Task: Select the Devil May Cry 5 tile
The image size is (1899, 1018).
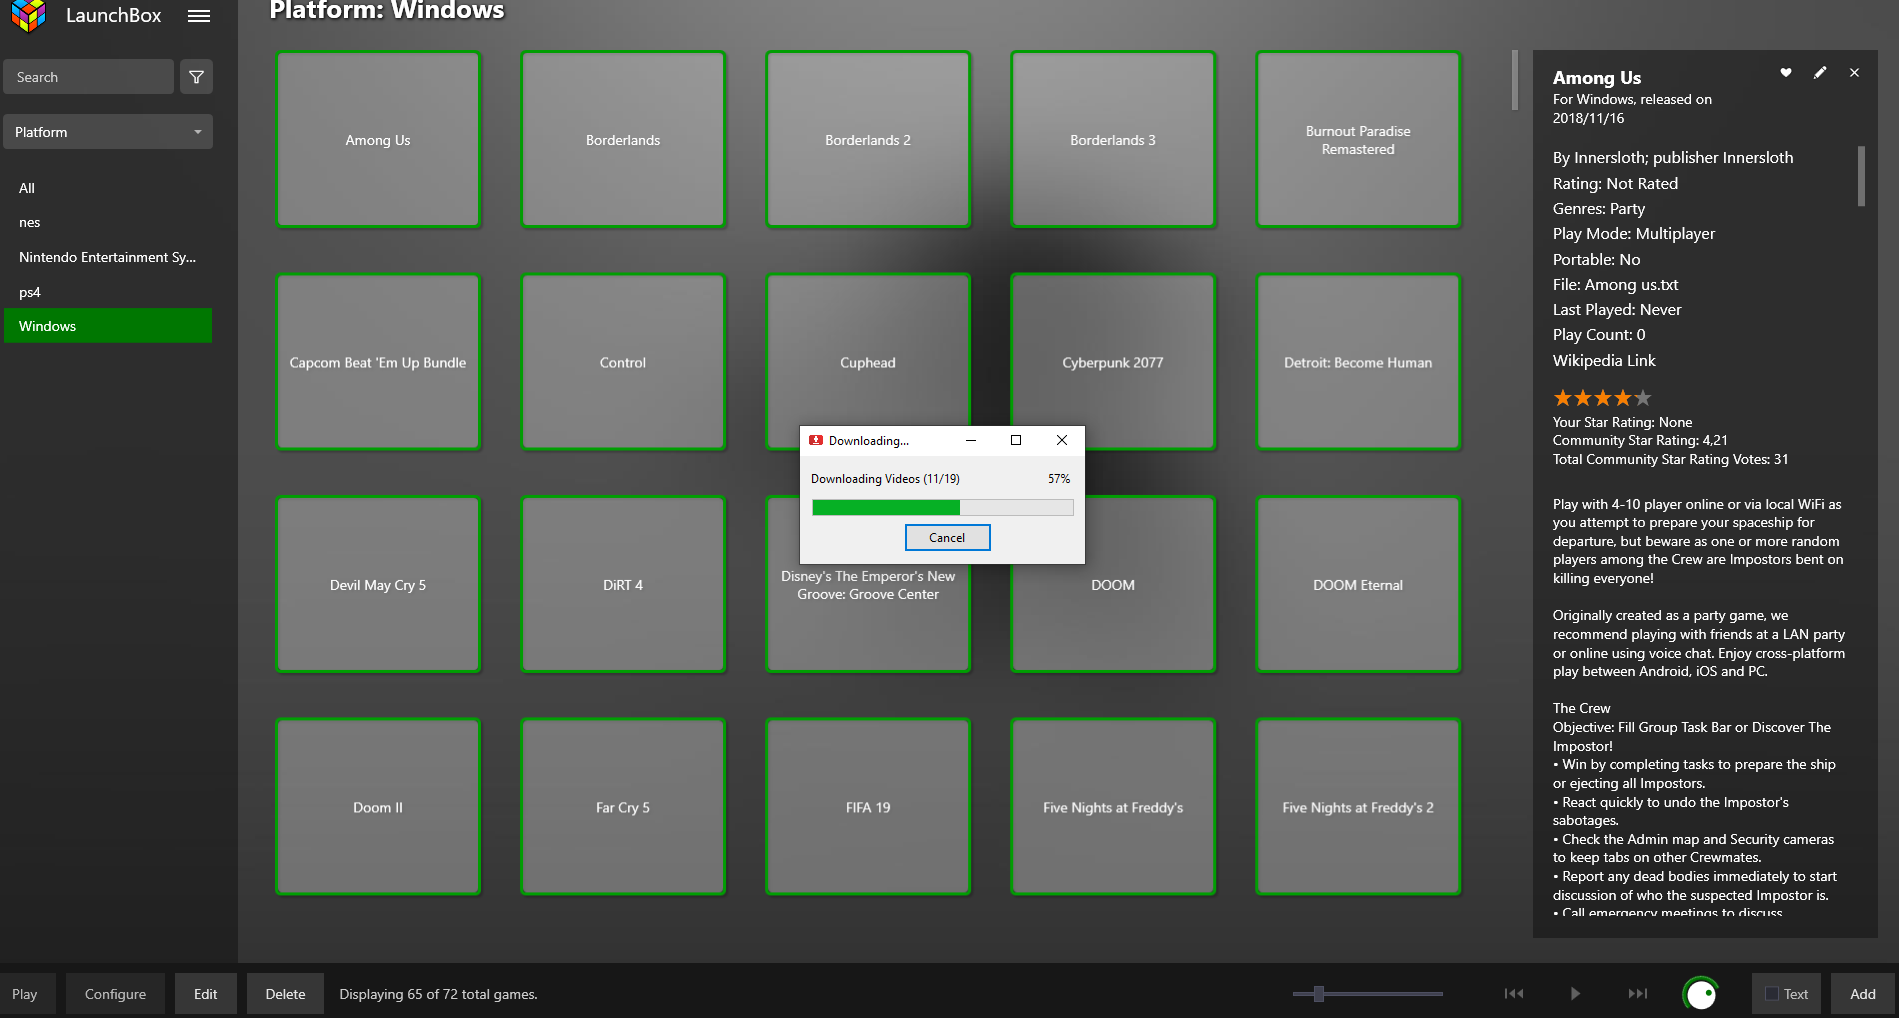Action: tap(378, 585)
